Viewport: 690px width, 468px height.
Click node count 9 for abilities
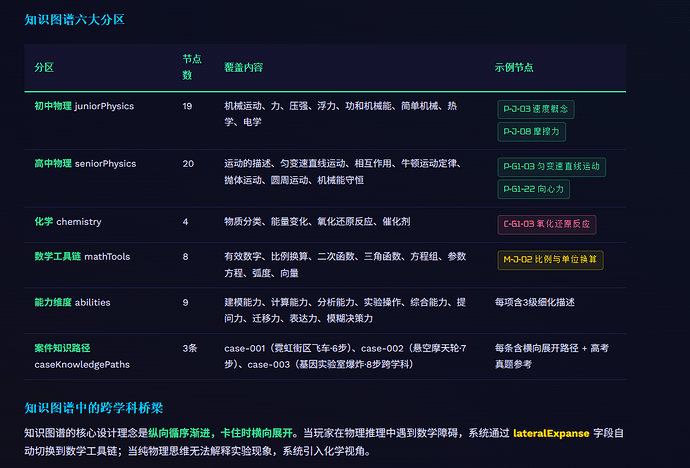click(x=185, y=302)
